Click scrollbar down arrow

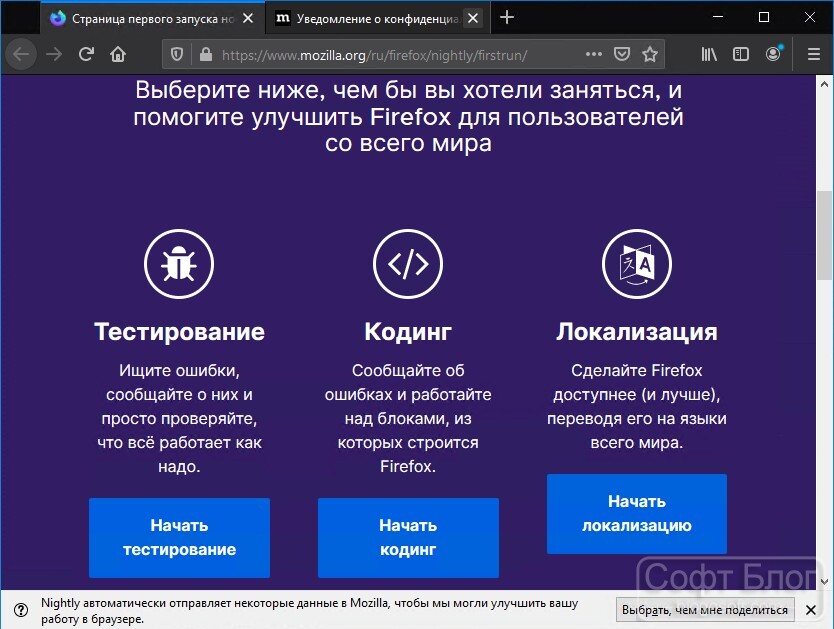tap(824, 581)
